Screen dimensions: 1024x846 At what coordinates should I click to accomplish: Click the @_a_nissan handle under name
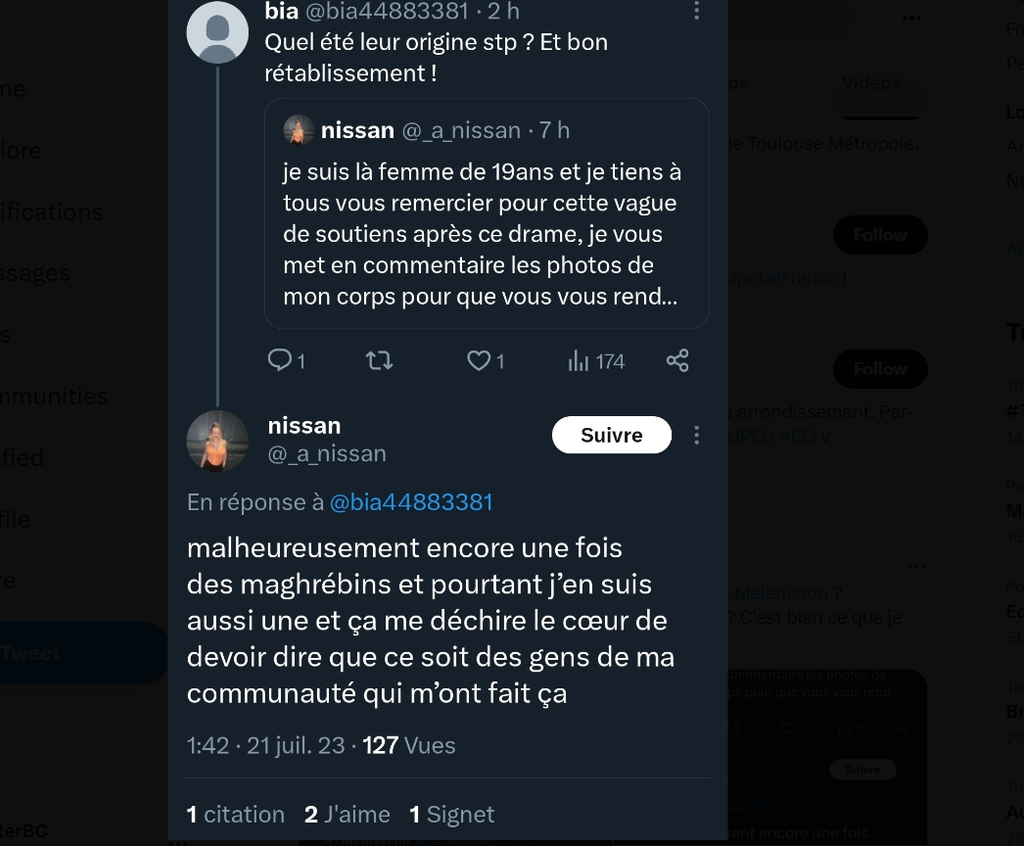click(x=326, y=454)
